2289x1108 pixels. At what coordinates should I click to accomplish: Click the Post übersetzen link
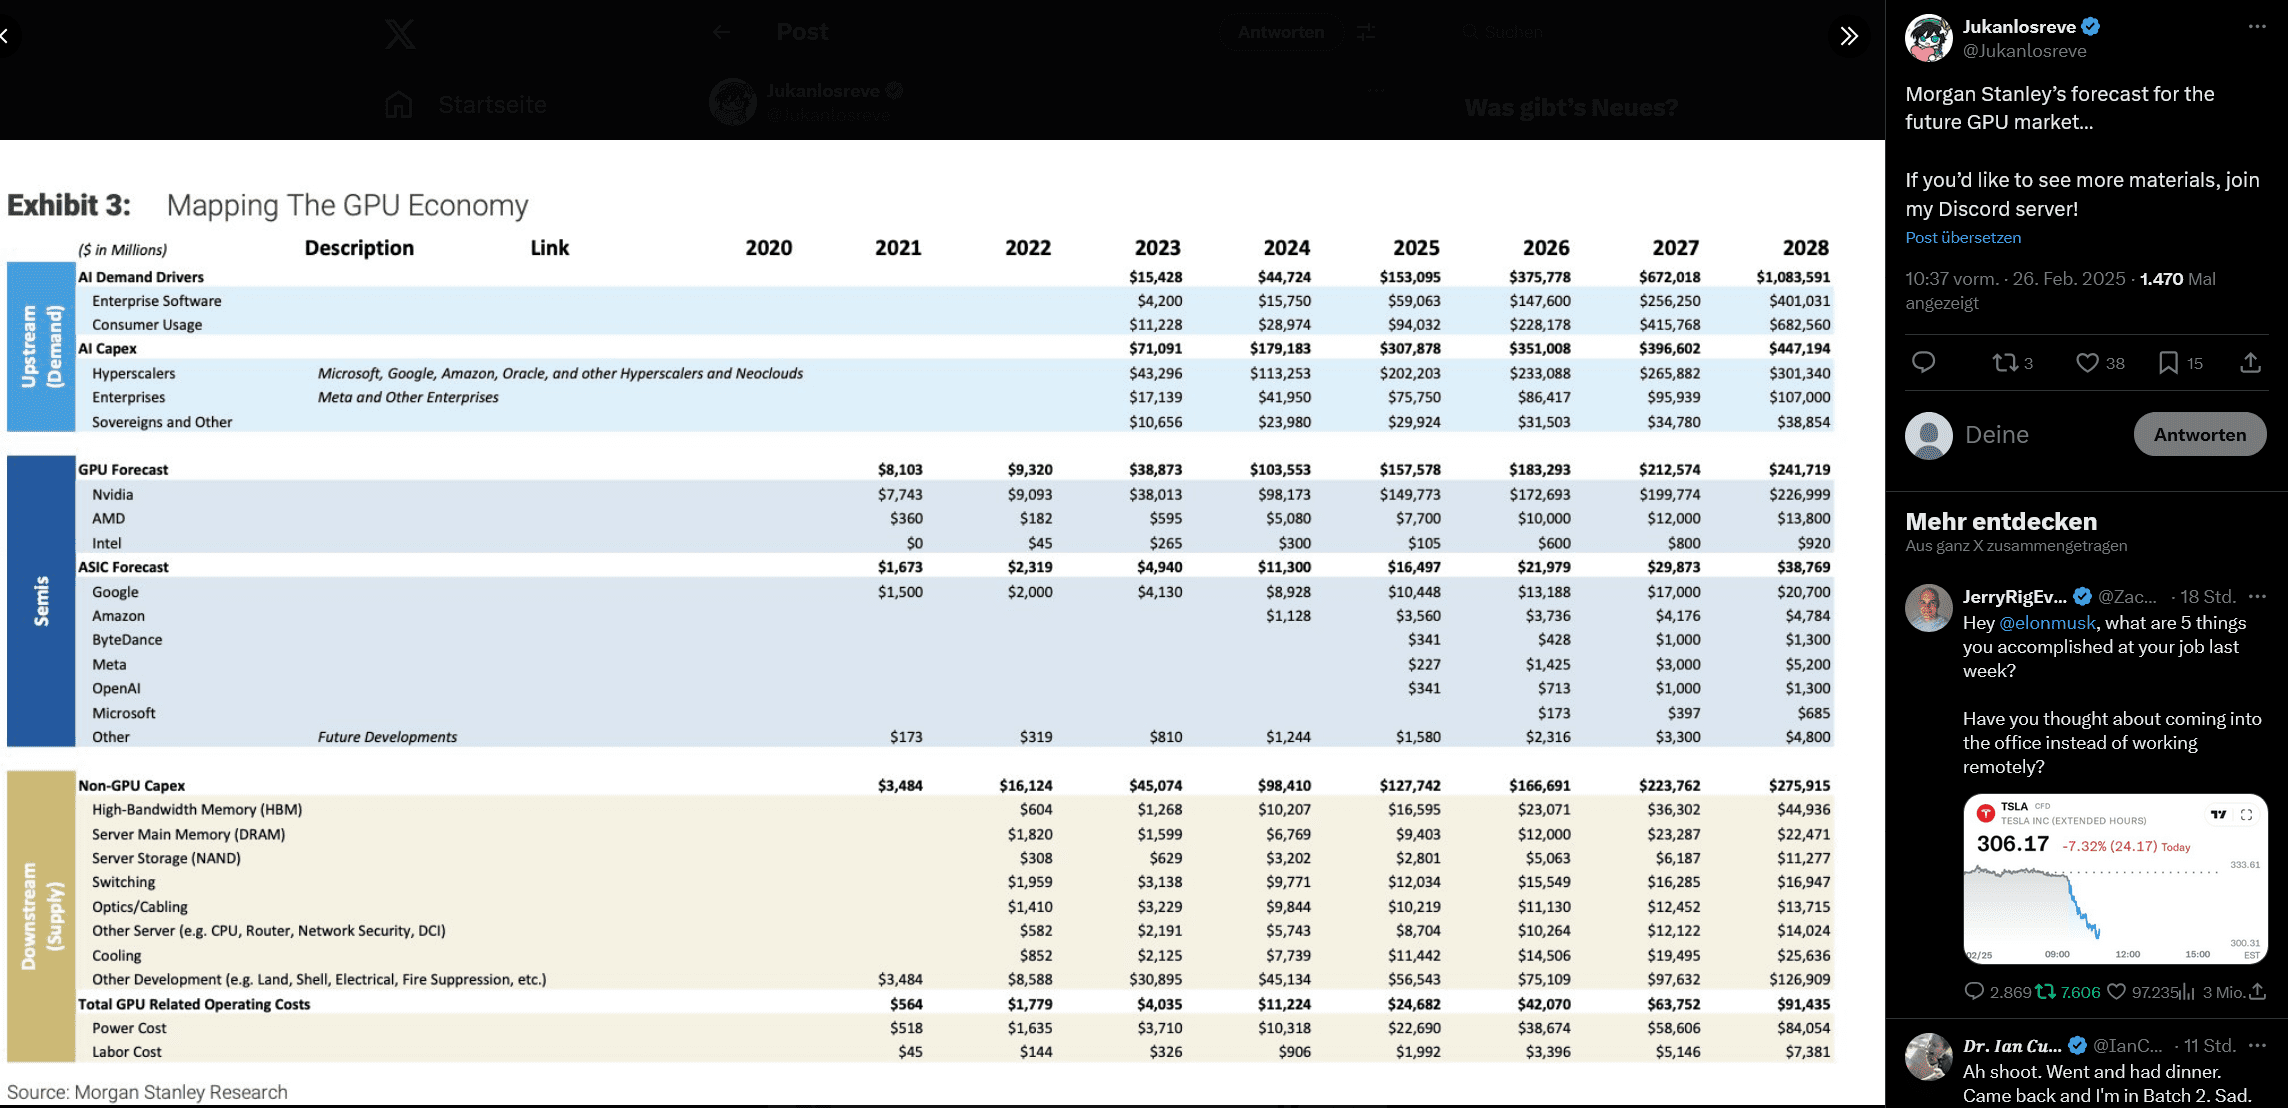1963,238
